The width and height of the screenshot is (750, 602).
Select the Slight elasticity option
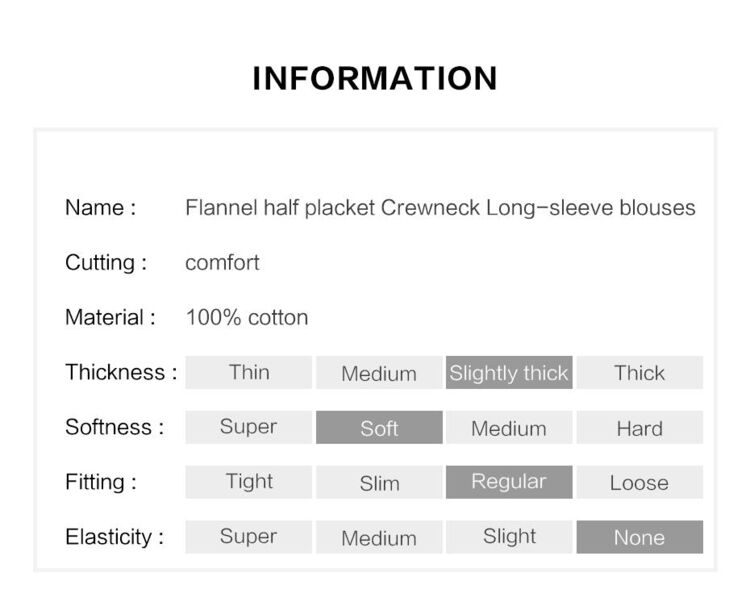point(509,537)
